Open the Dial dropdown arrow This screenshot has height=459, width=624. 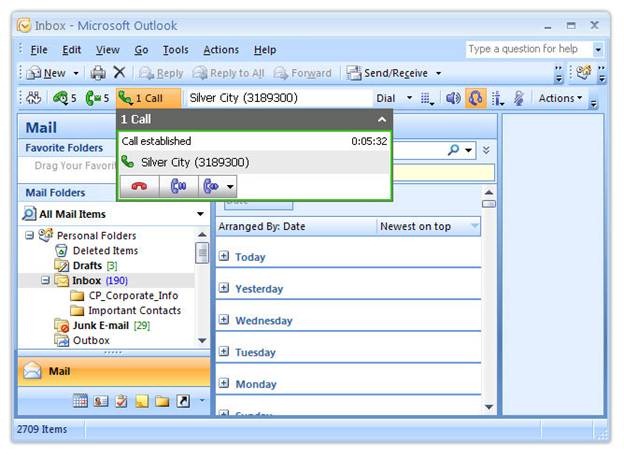(x=410, y=98)
